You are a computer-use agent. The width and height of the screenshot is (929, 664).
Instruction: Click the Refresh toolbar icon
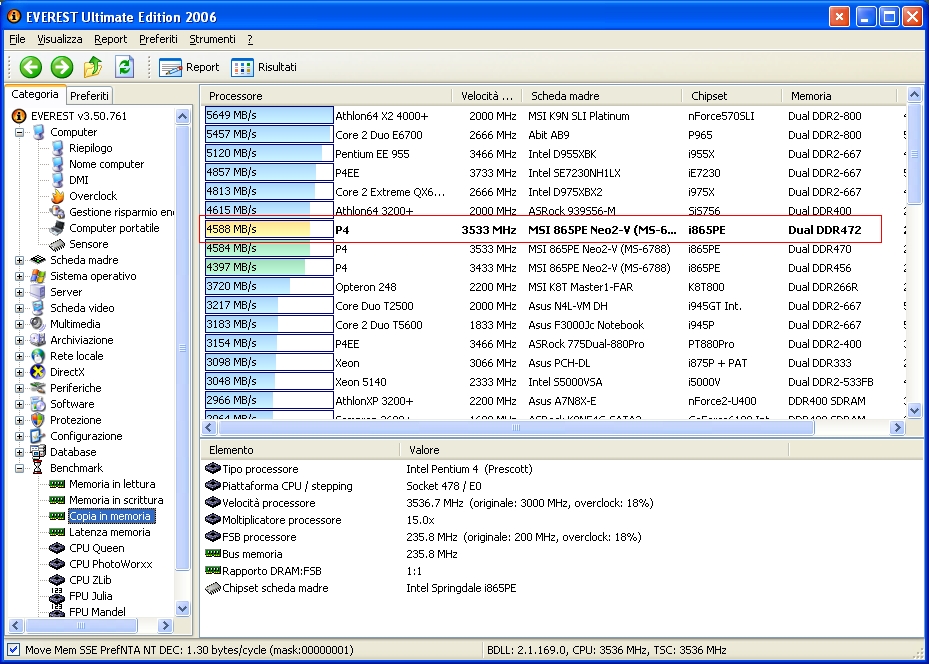(x=124, y=67)
